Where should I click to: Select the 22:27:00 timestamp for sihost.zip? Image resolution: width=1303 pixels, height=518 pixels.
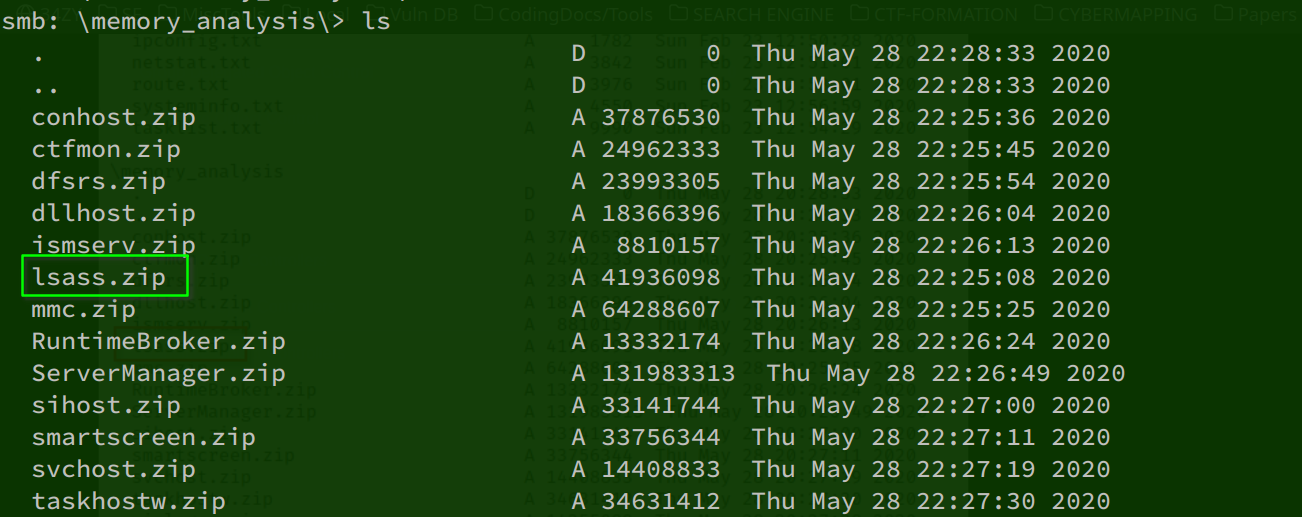pyautogui.click(x=976, y=406)
